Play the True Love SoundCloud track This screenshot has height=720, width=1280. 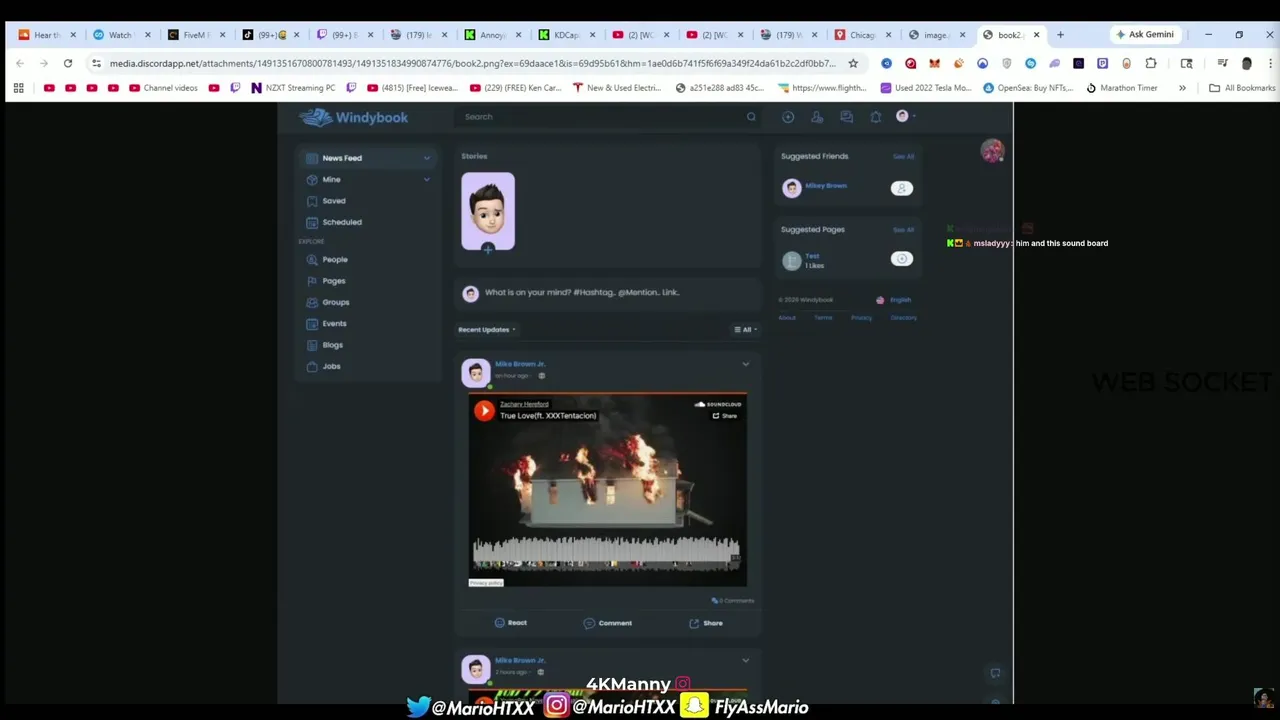(484, 410)
